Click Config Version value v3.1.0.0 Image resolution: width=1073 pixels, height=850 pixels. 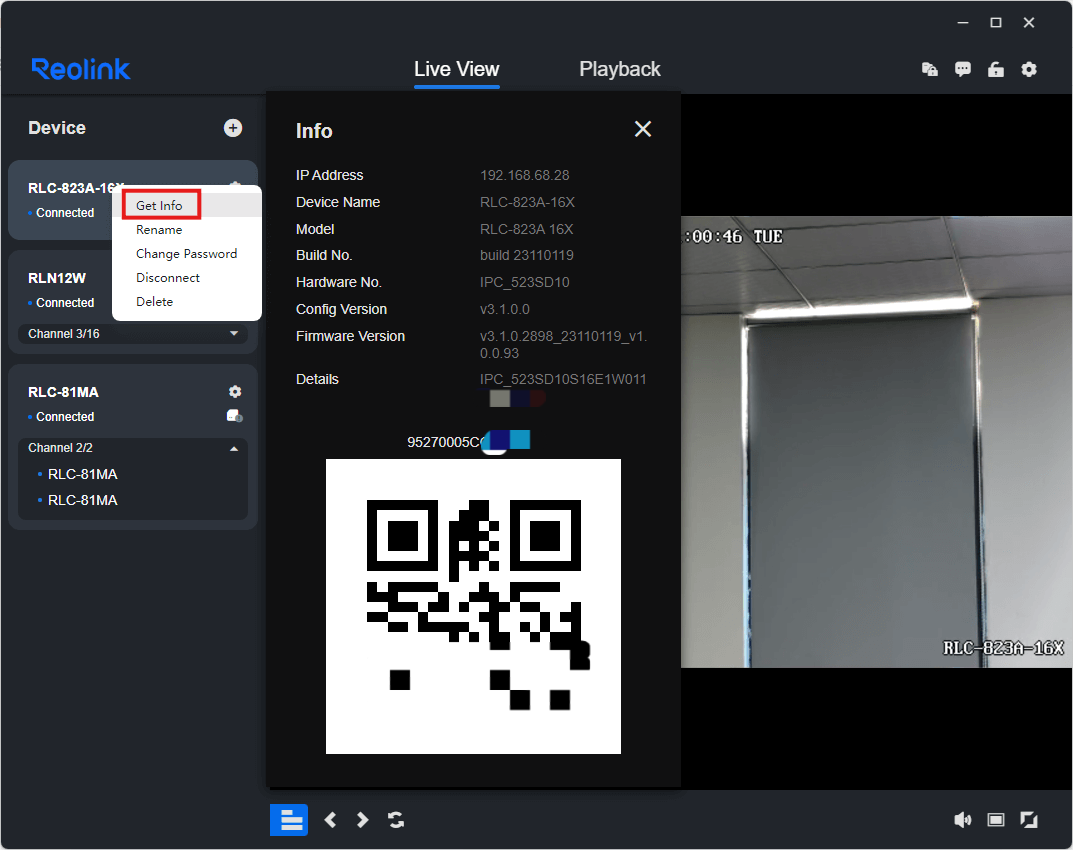pyautogui.click(x=505, y=309)
